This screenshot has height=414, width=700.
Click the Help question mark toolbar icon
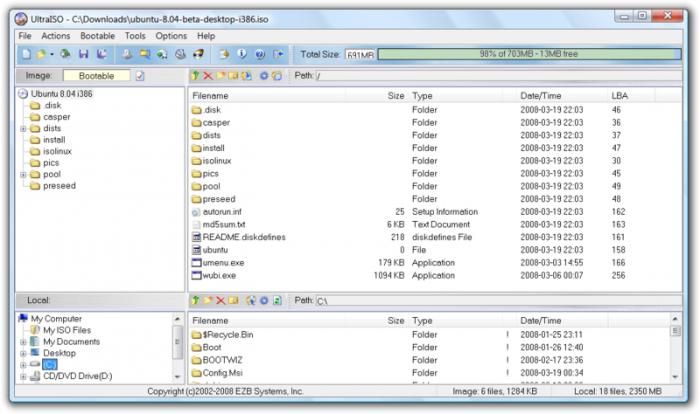(260, 54)
